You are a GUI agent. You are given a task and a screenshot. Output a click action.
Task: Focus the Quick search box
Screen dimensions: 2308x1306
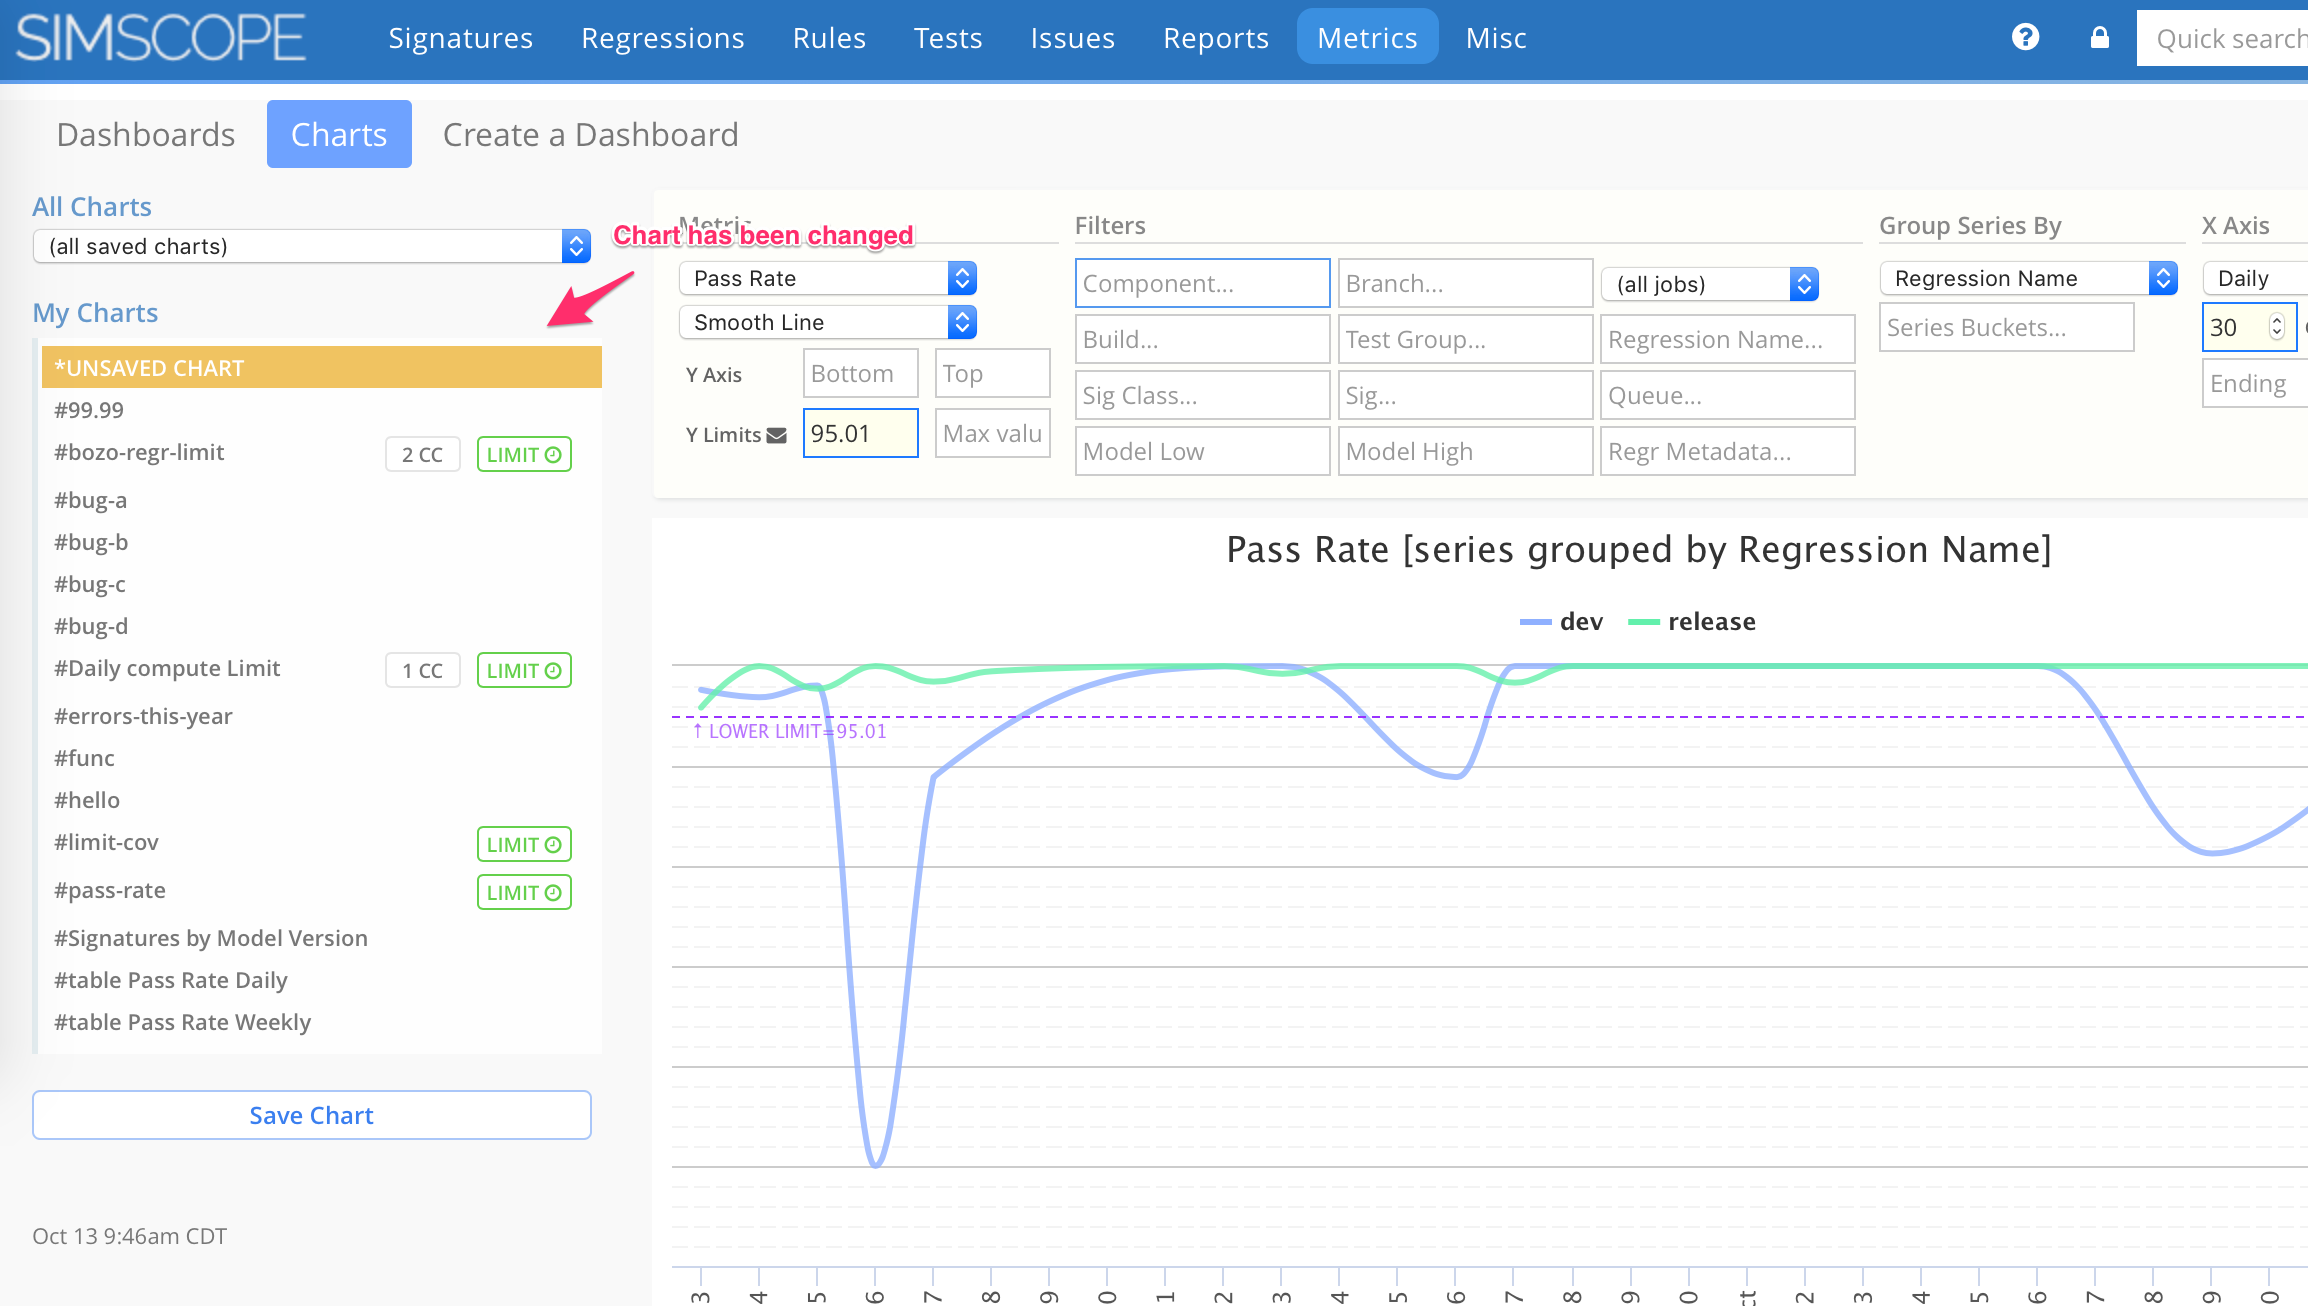click(2222, 38)
